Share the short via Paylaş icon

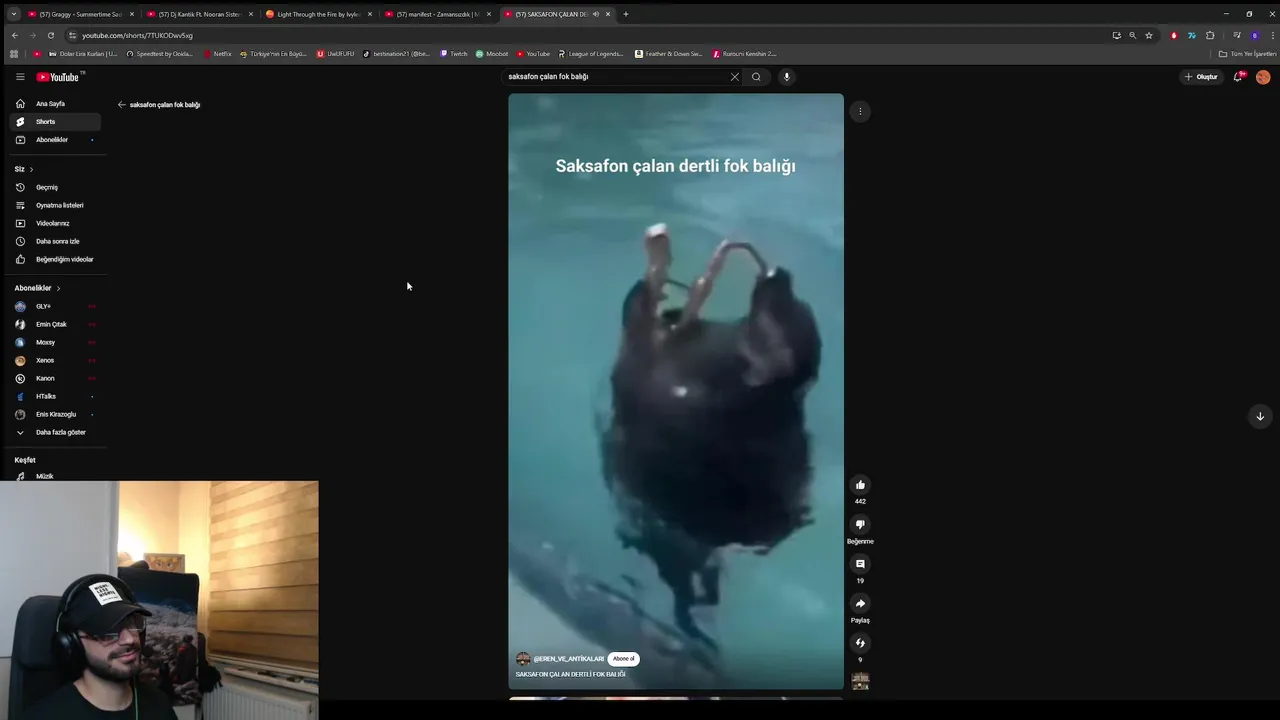[860, 603]
